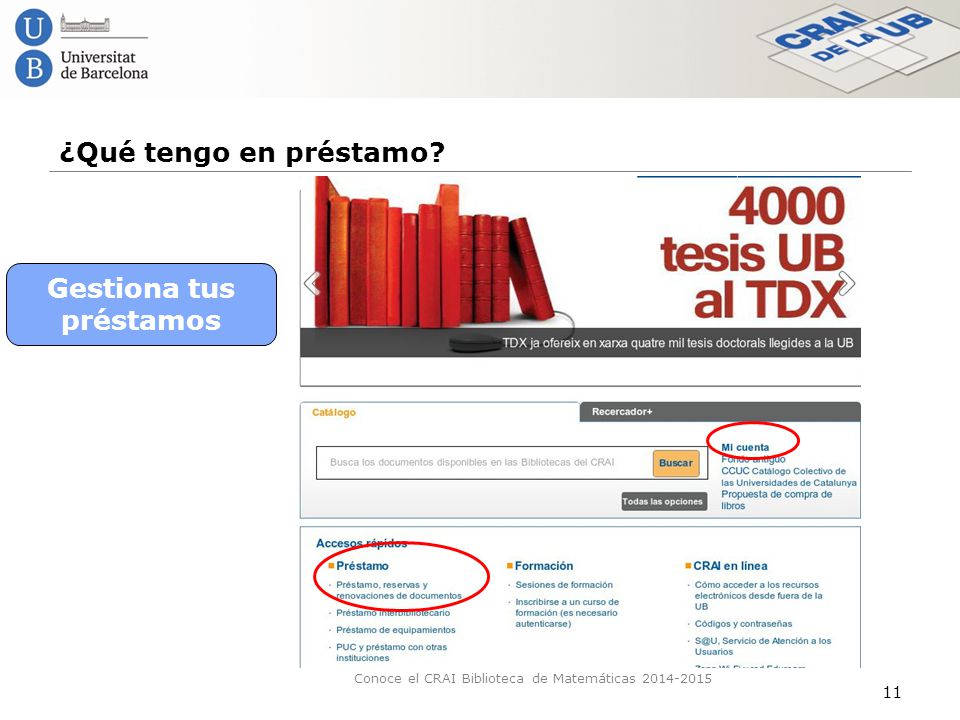The height and width of the screenshot is (720, 960).
Task: Open the Préstamo section heading
Action: 362,566
